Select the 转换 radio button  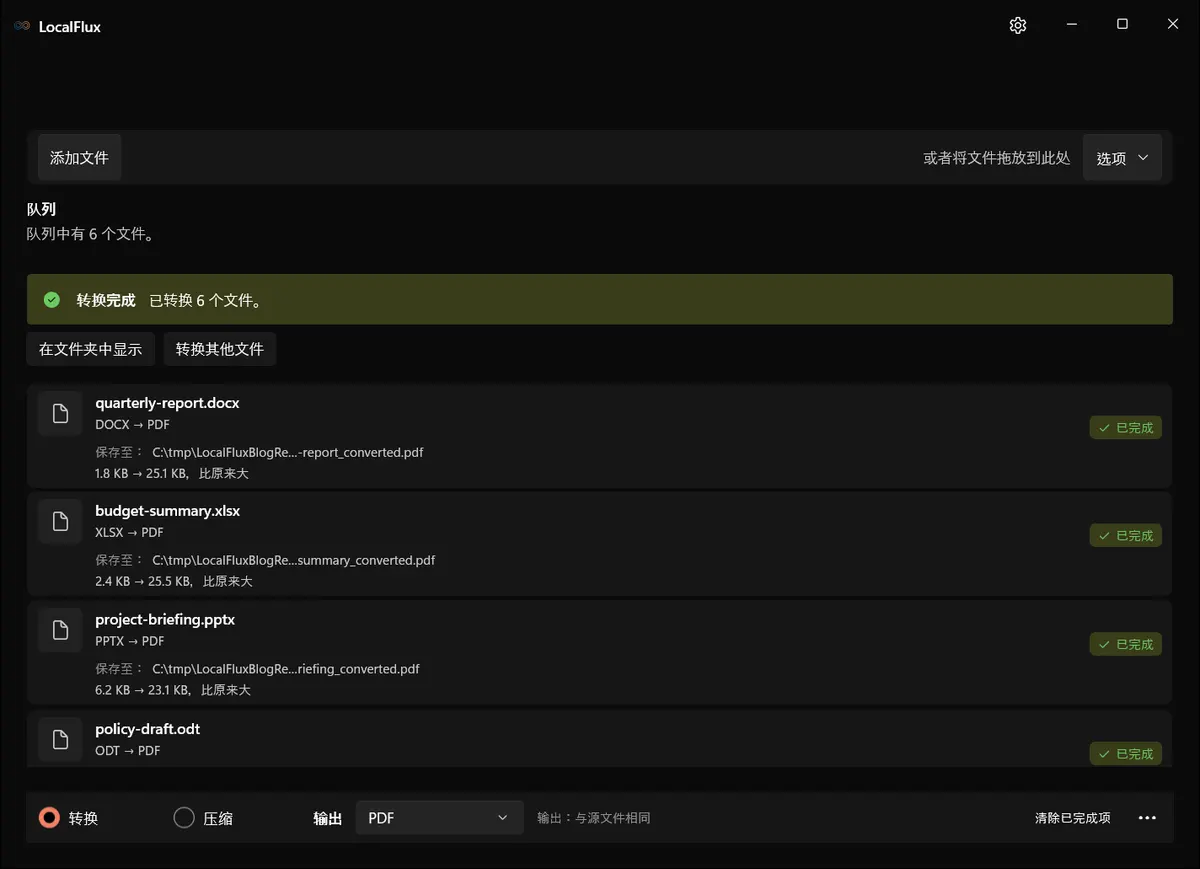49,818
